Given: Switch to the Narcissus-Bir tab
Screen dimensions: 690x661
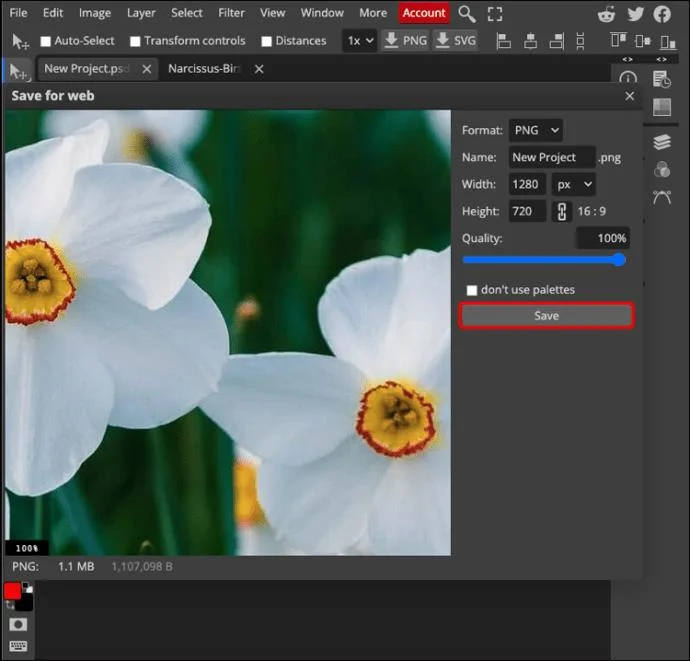Looking at the screenshot, I should pyautogui.click(x=204, y=69).
